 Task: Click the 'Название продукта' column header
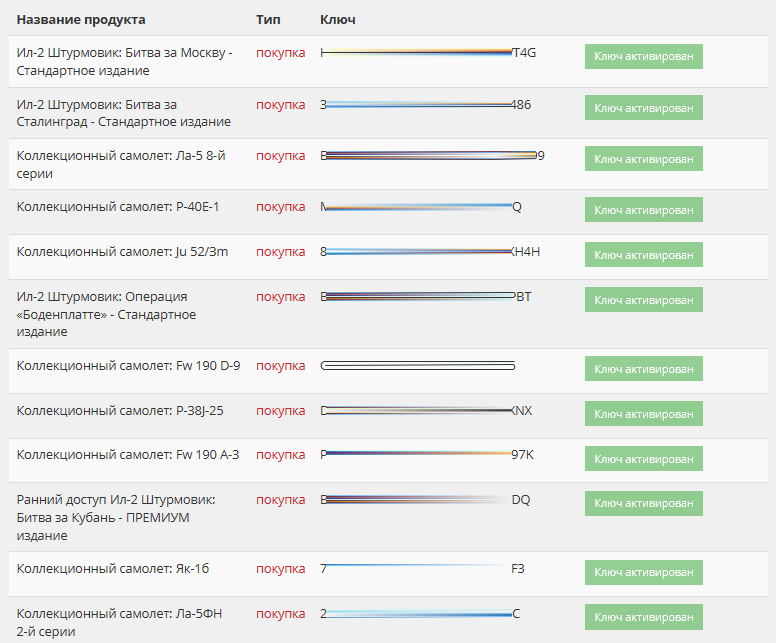[x=81, y=20]
